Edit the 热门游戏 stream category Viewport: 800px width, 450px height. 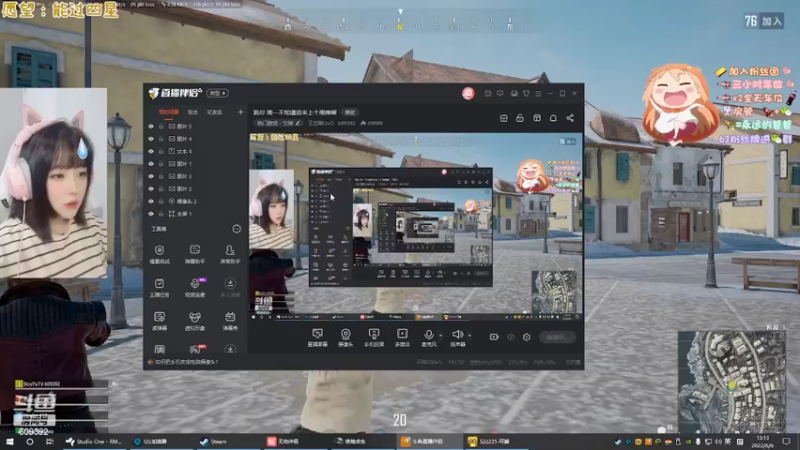coord(278,123)
